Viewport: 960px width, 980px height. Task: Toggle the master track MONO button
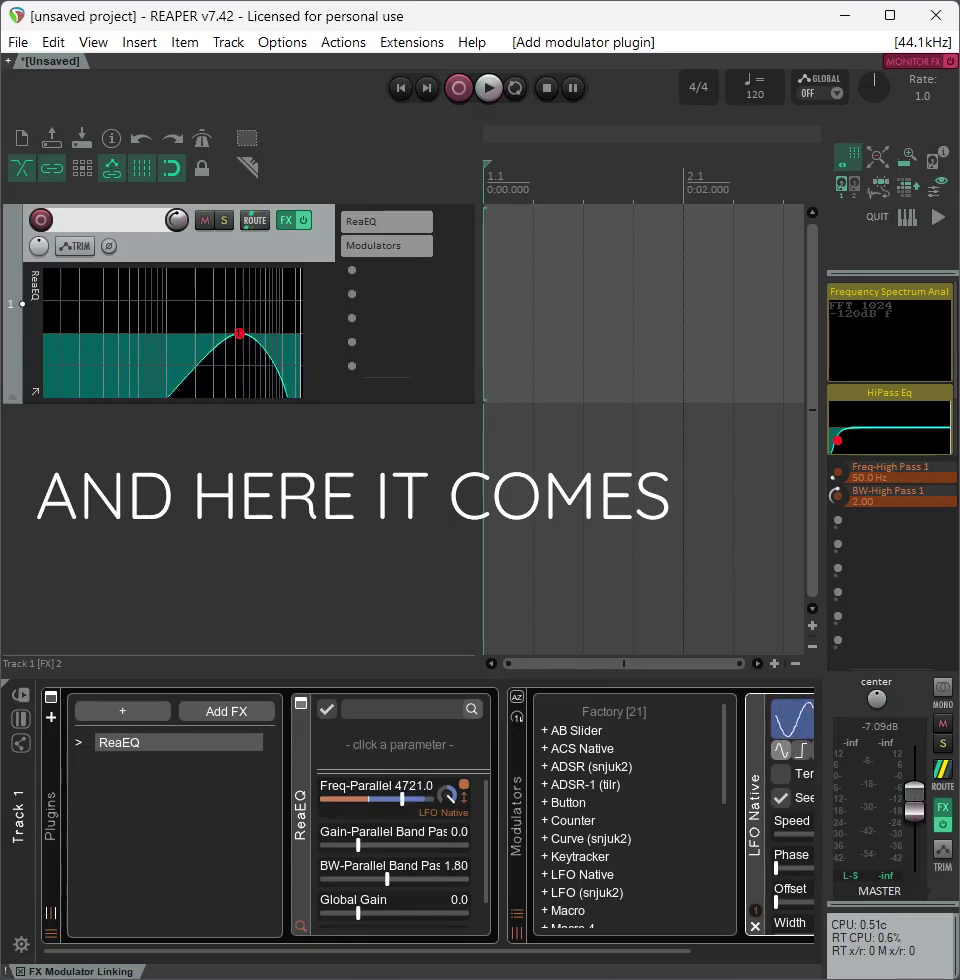pyautogui.click(x=942, y=690)
